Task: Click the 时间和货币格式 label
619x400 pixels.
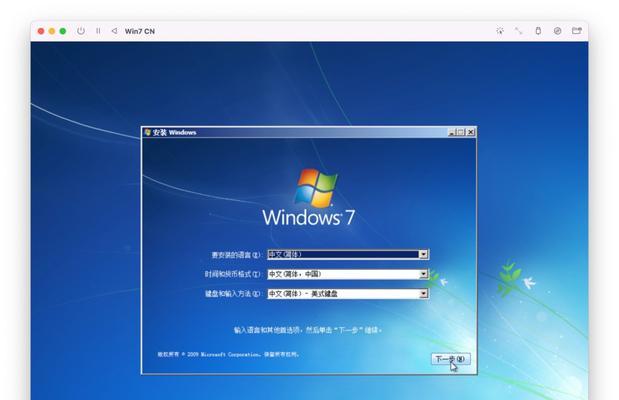Action: (x=233, y=274)
